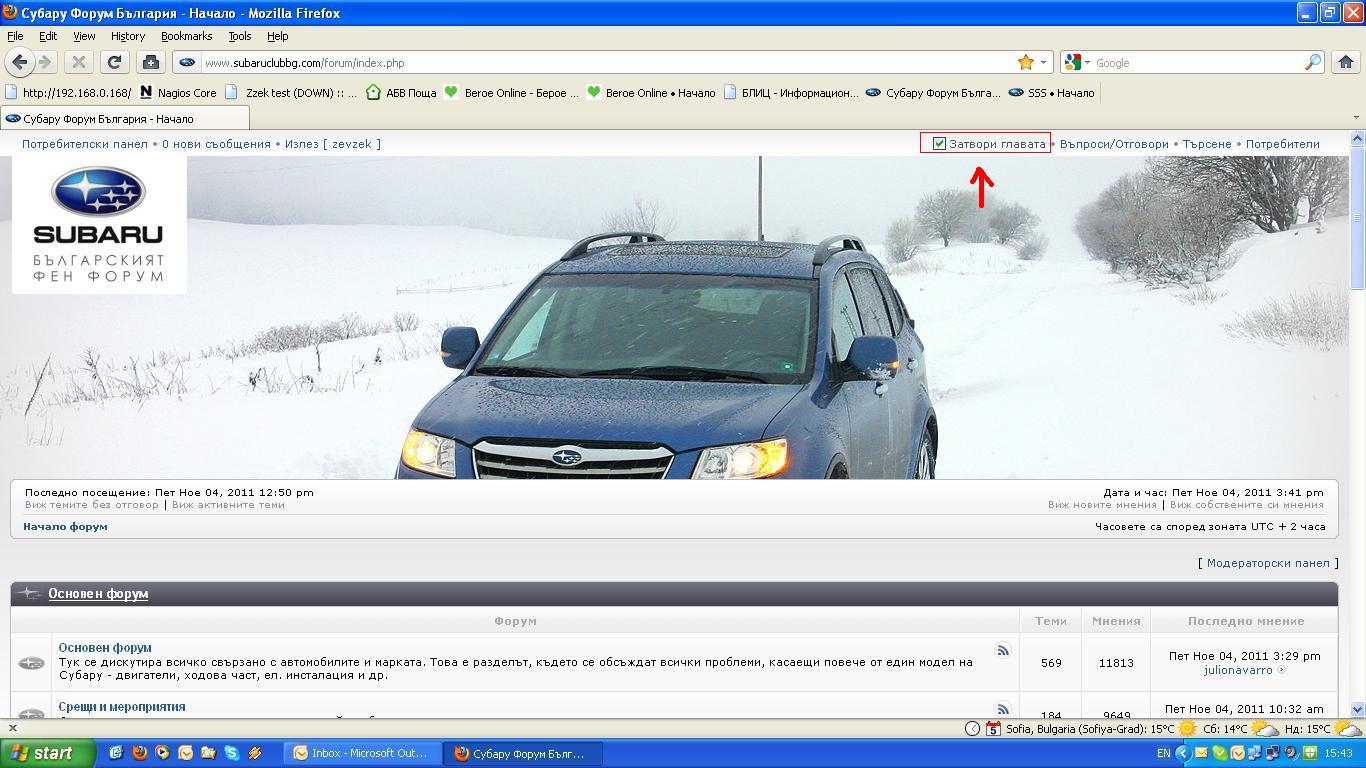Open the Виж активните теми link
This screenshot has width=1366, height=768.
(x=228, y=505)
